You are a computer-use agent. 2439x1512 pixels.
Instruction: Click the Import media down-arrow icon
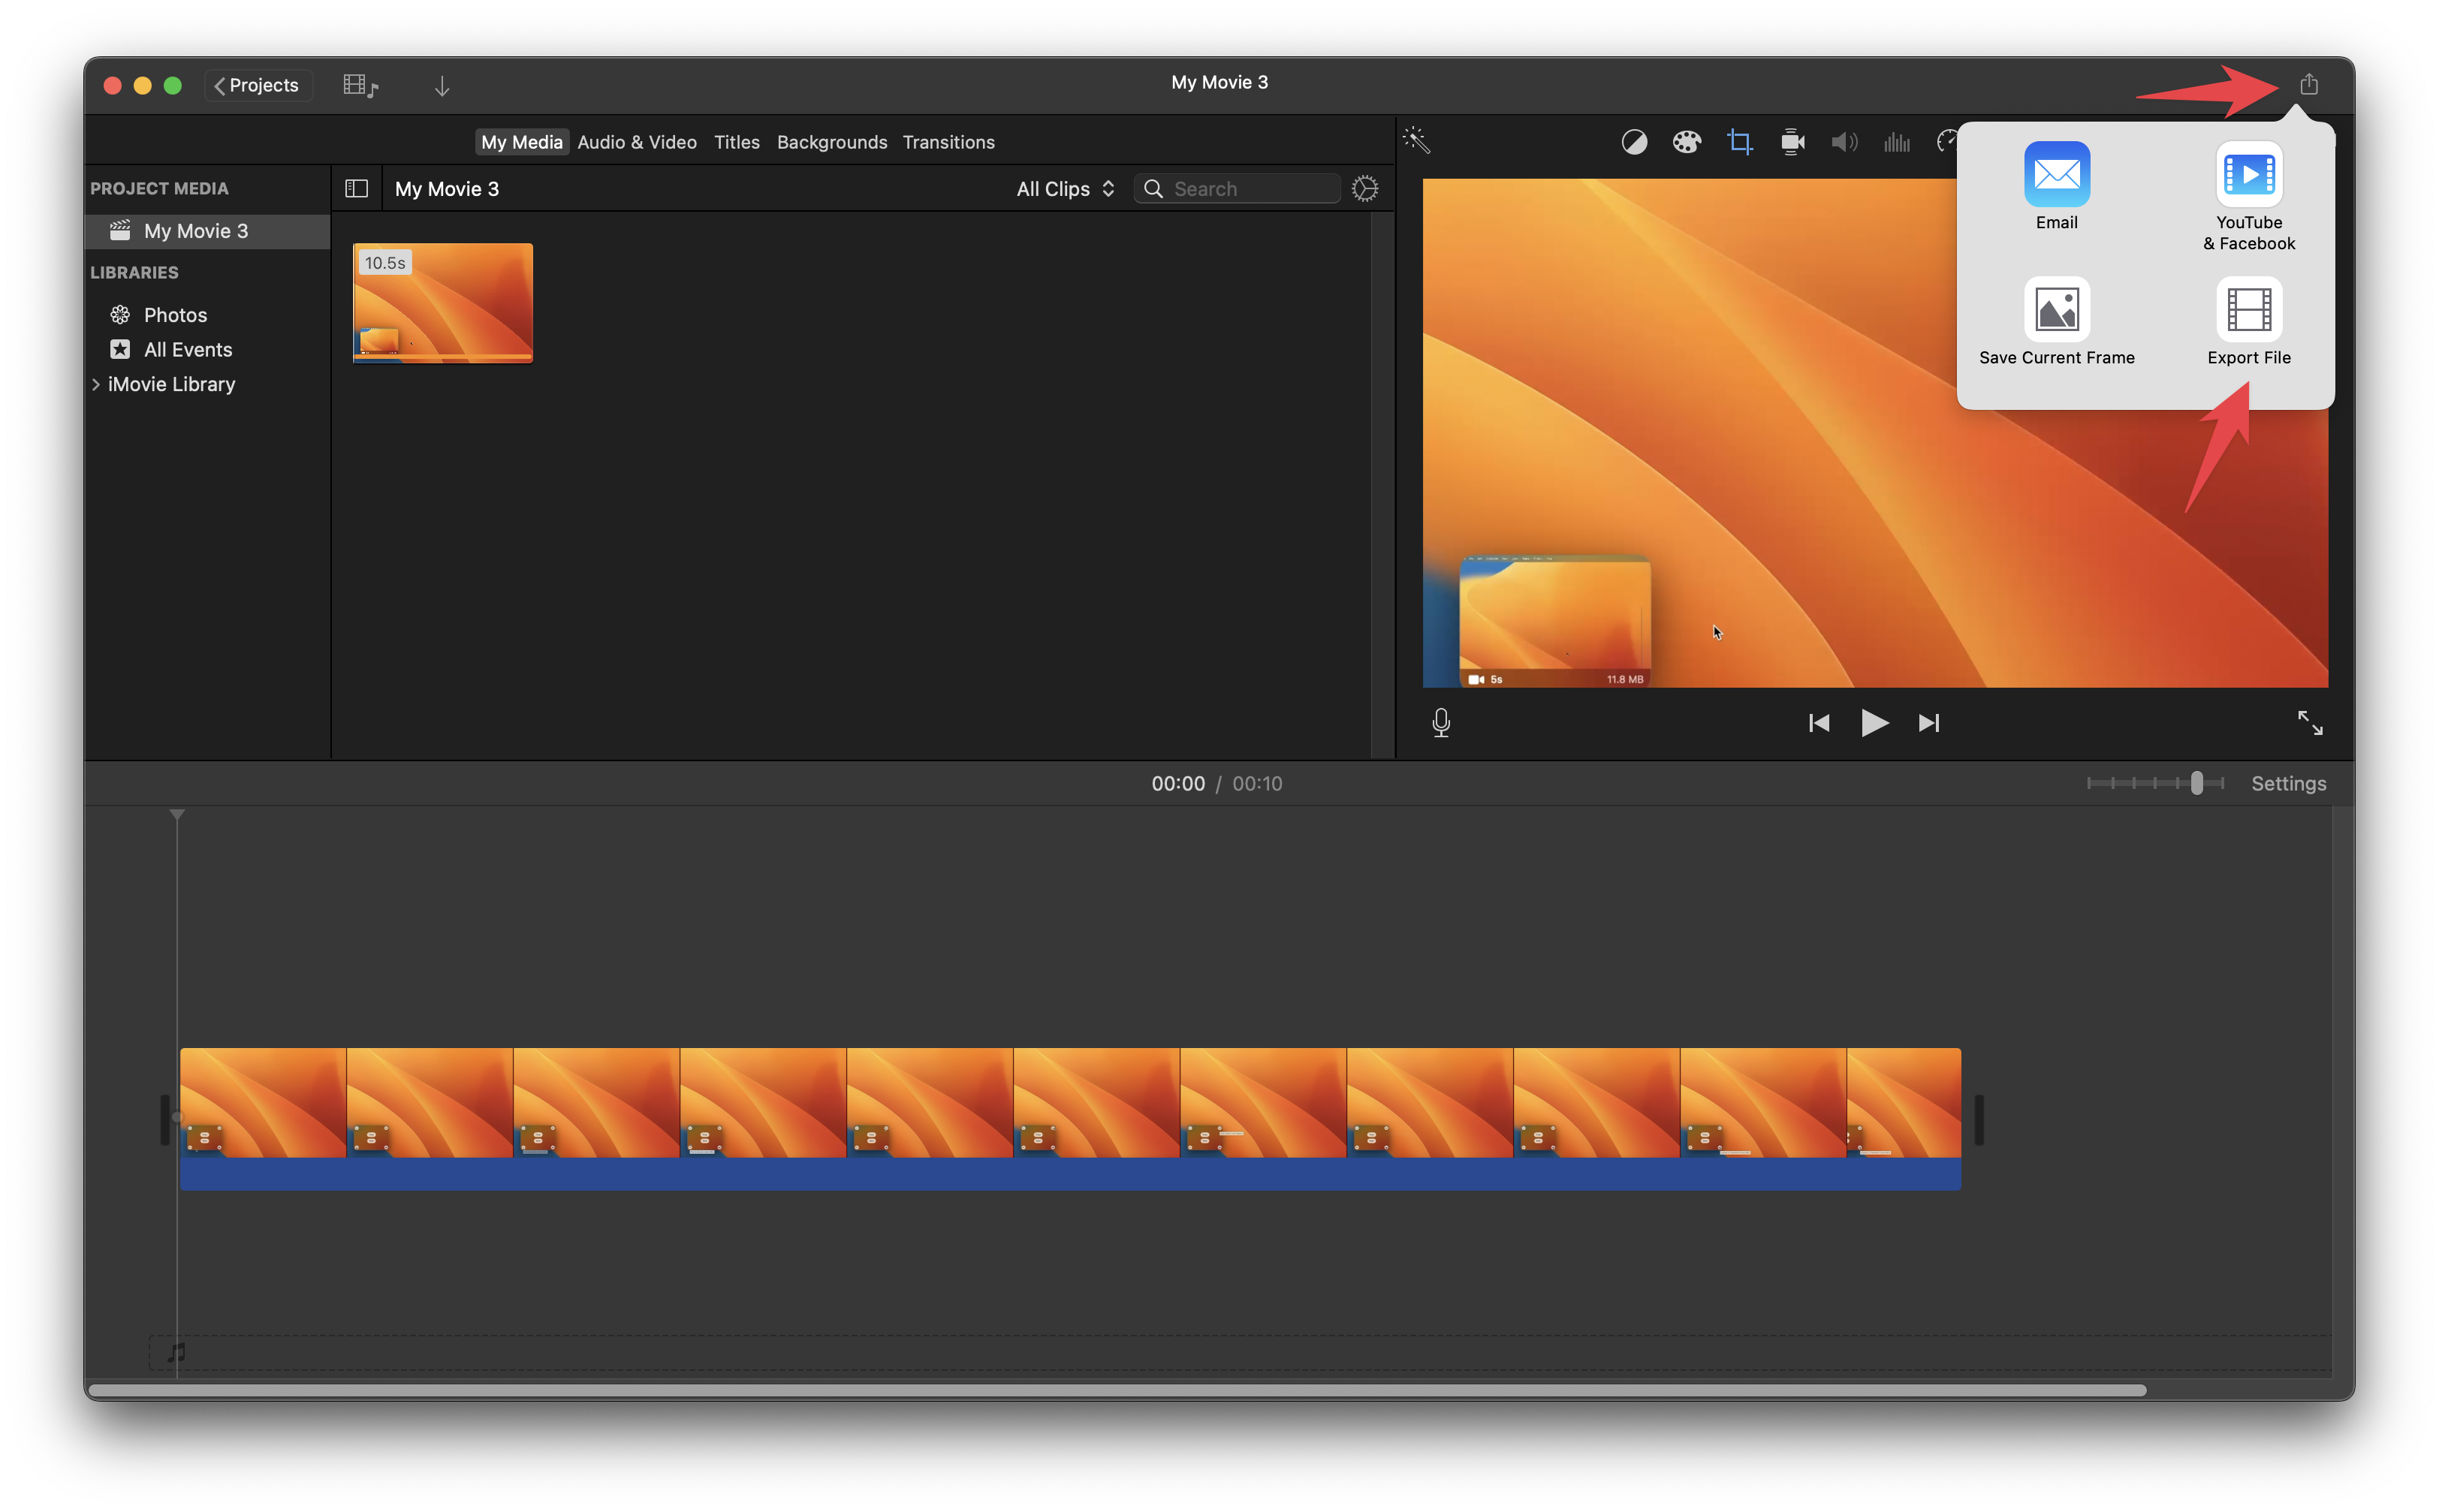pyautogui.click(x=442, y=86)
